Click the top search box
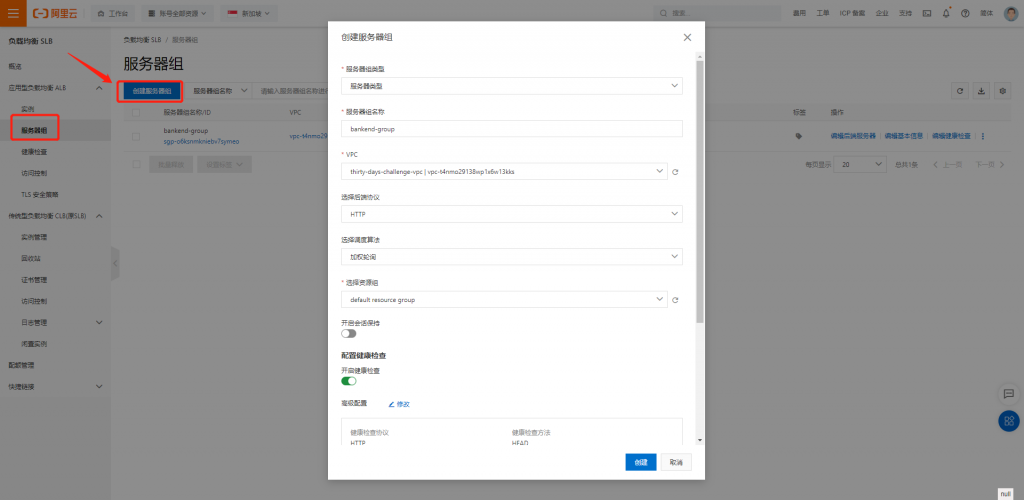 717,13
